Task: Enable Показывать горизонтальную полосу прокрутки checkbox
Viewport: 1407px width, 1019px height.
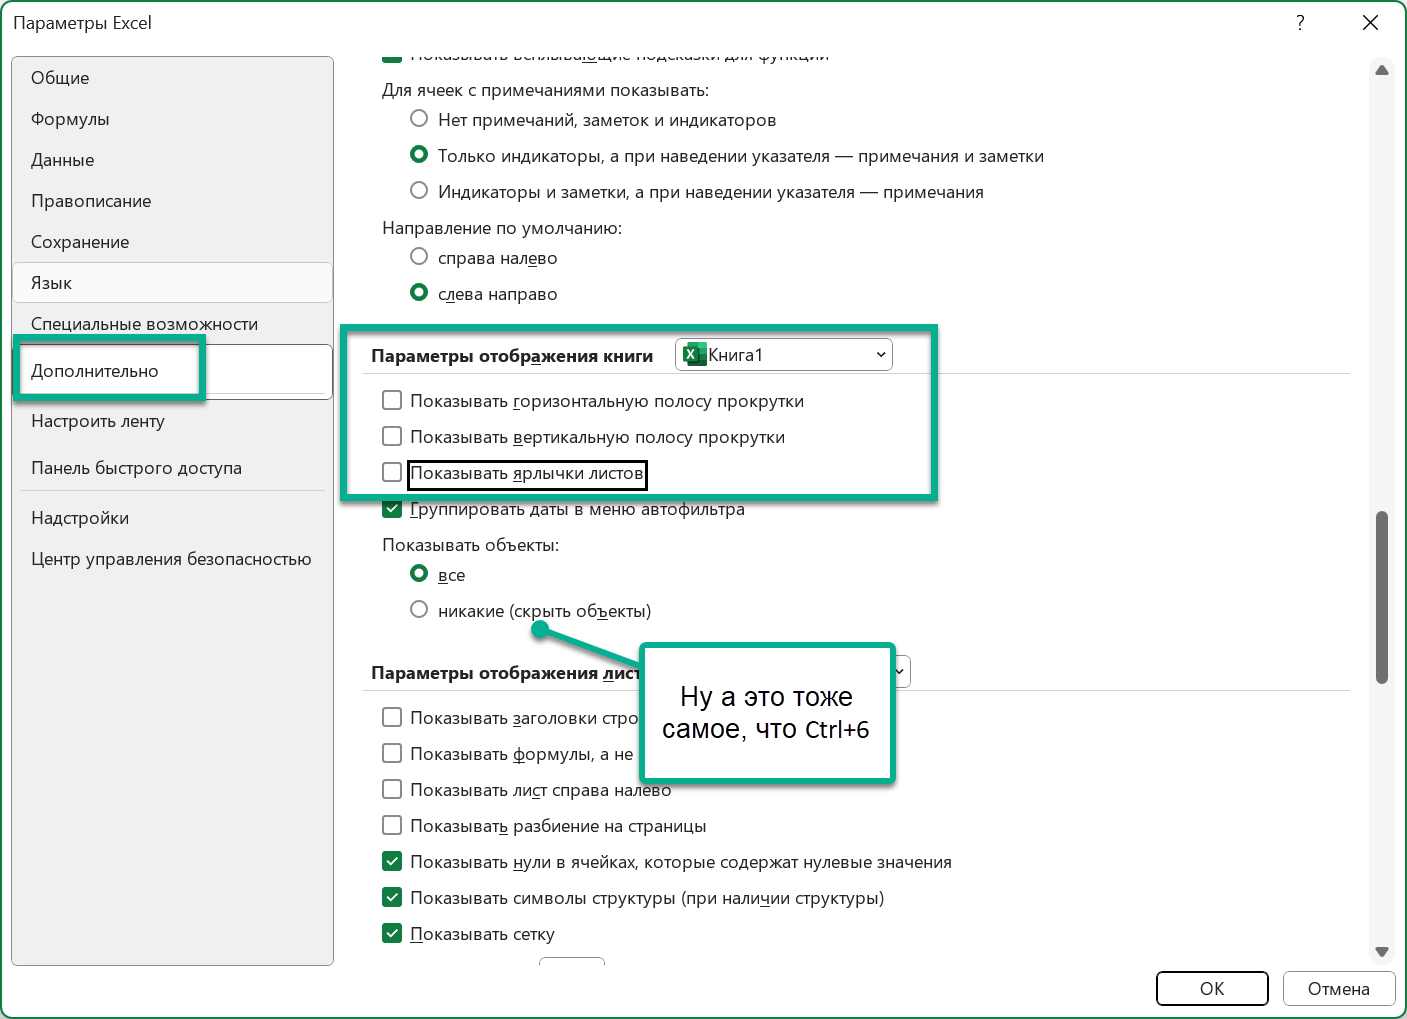Action: pyautogui.click(x=392, y=401)
